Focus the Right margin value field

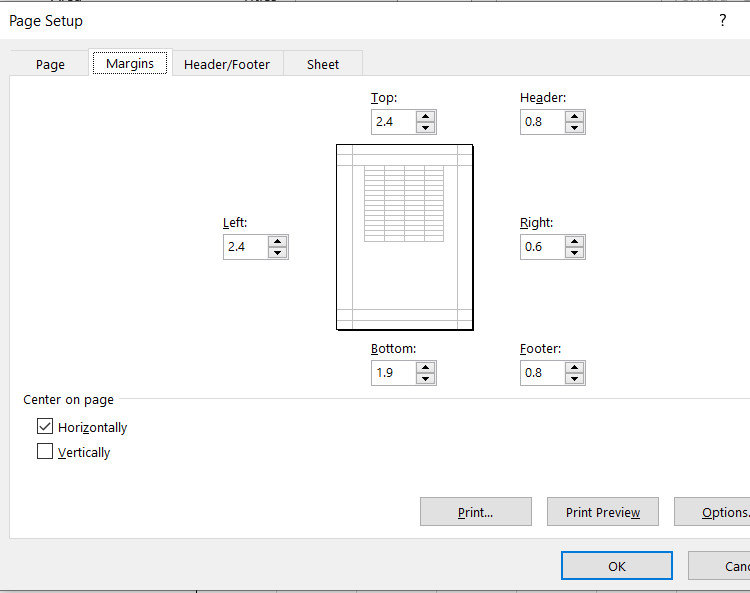click(x=543, y=247)
